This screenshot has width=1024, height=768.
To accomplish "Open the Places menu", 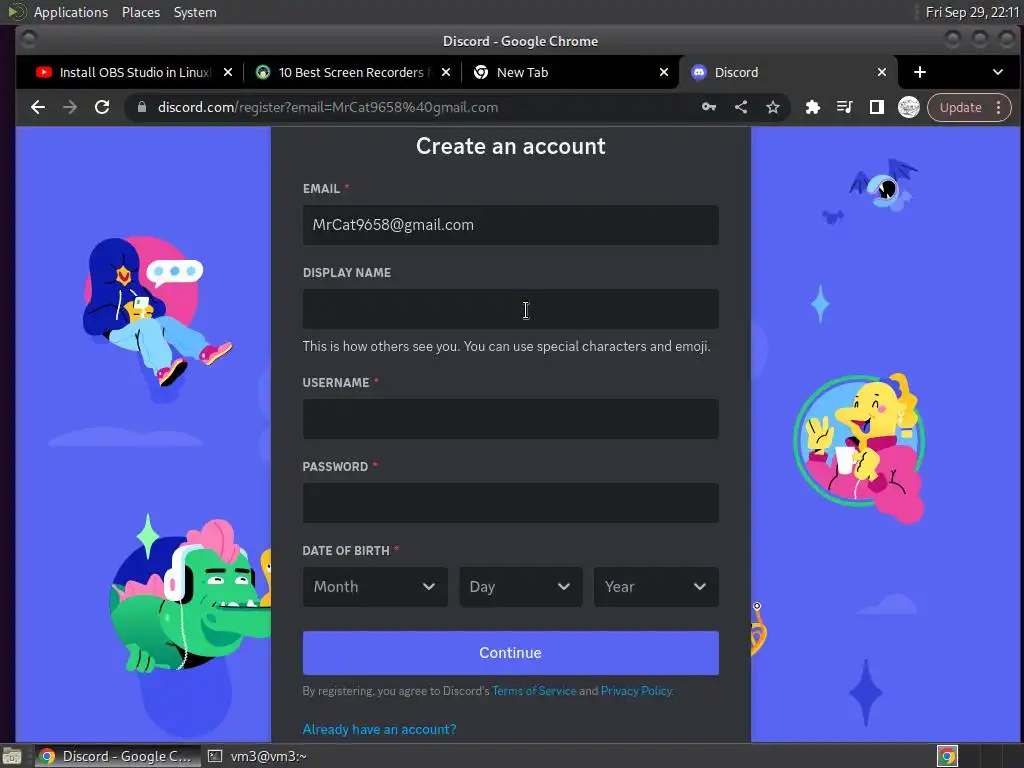I will pos(140,12).
